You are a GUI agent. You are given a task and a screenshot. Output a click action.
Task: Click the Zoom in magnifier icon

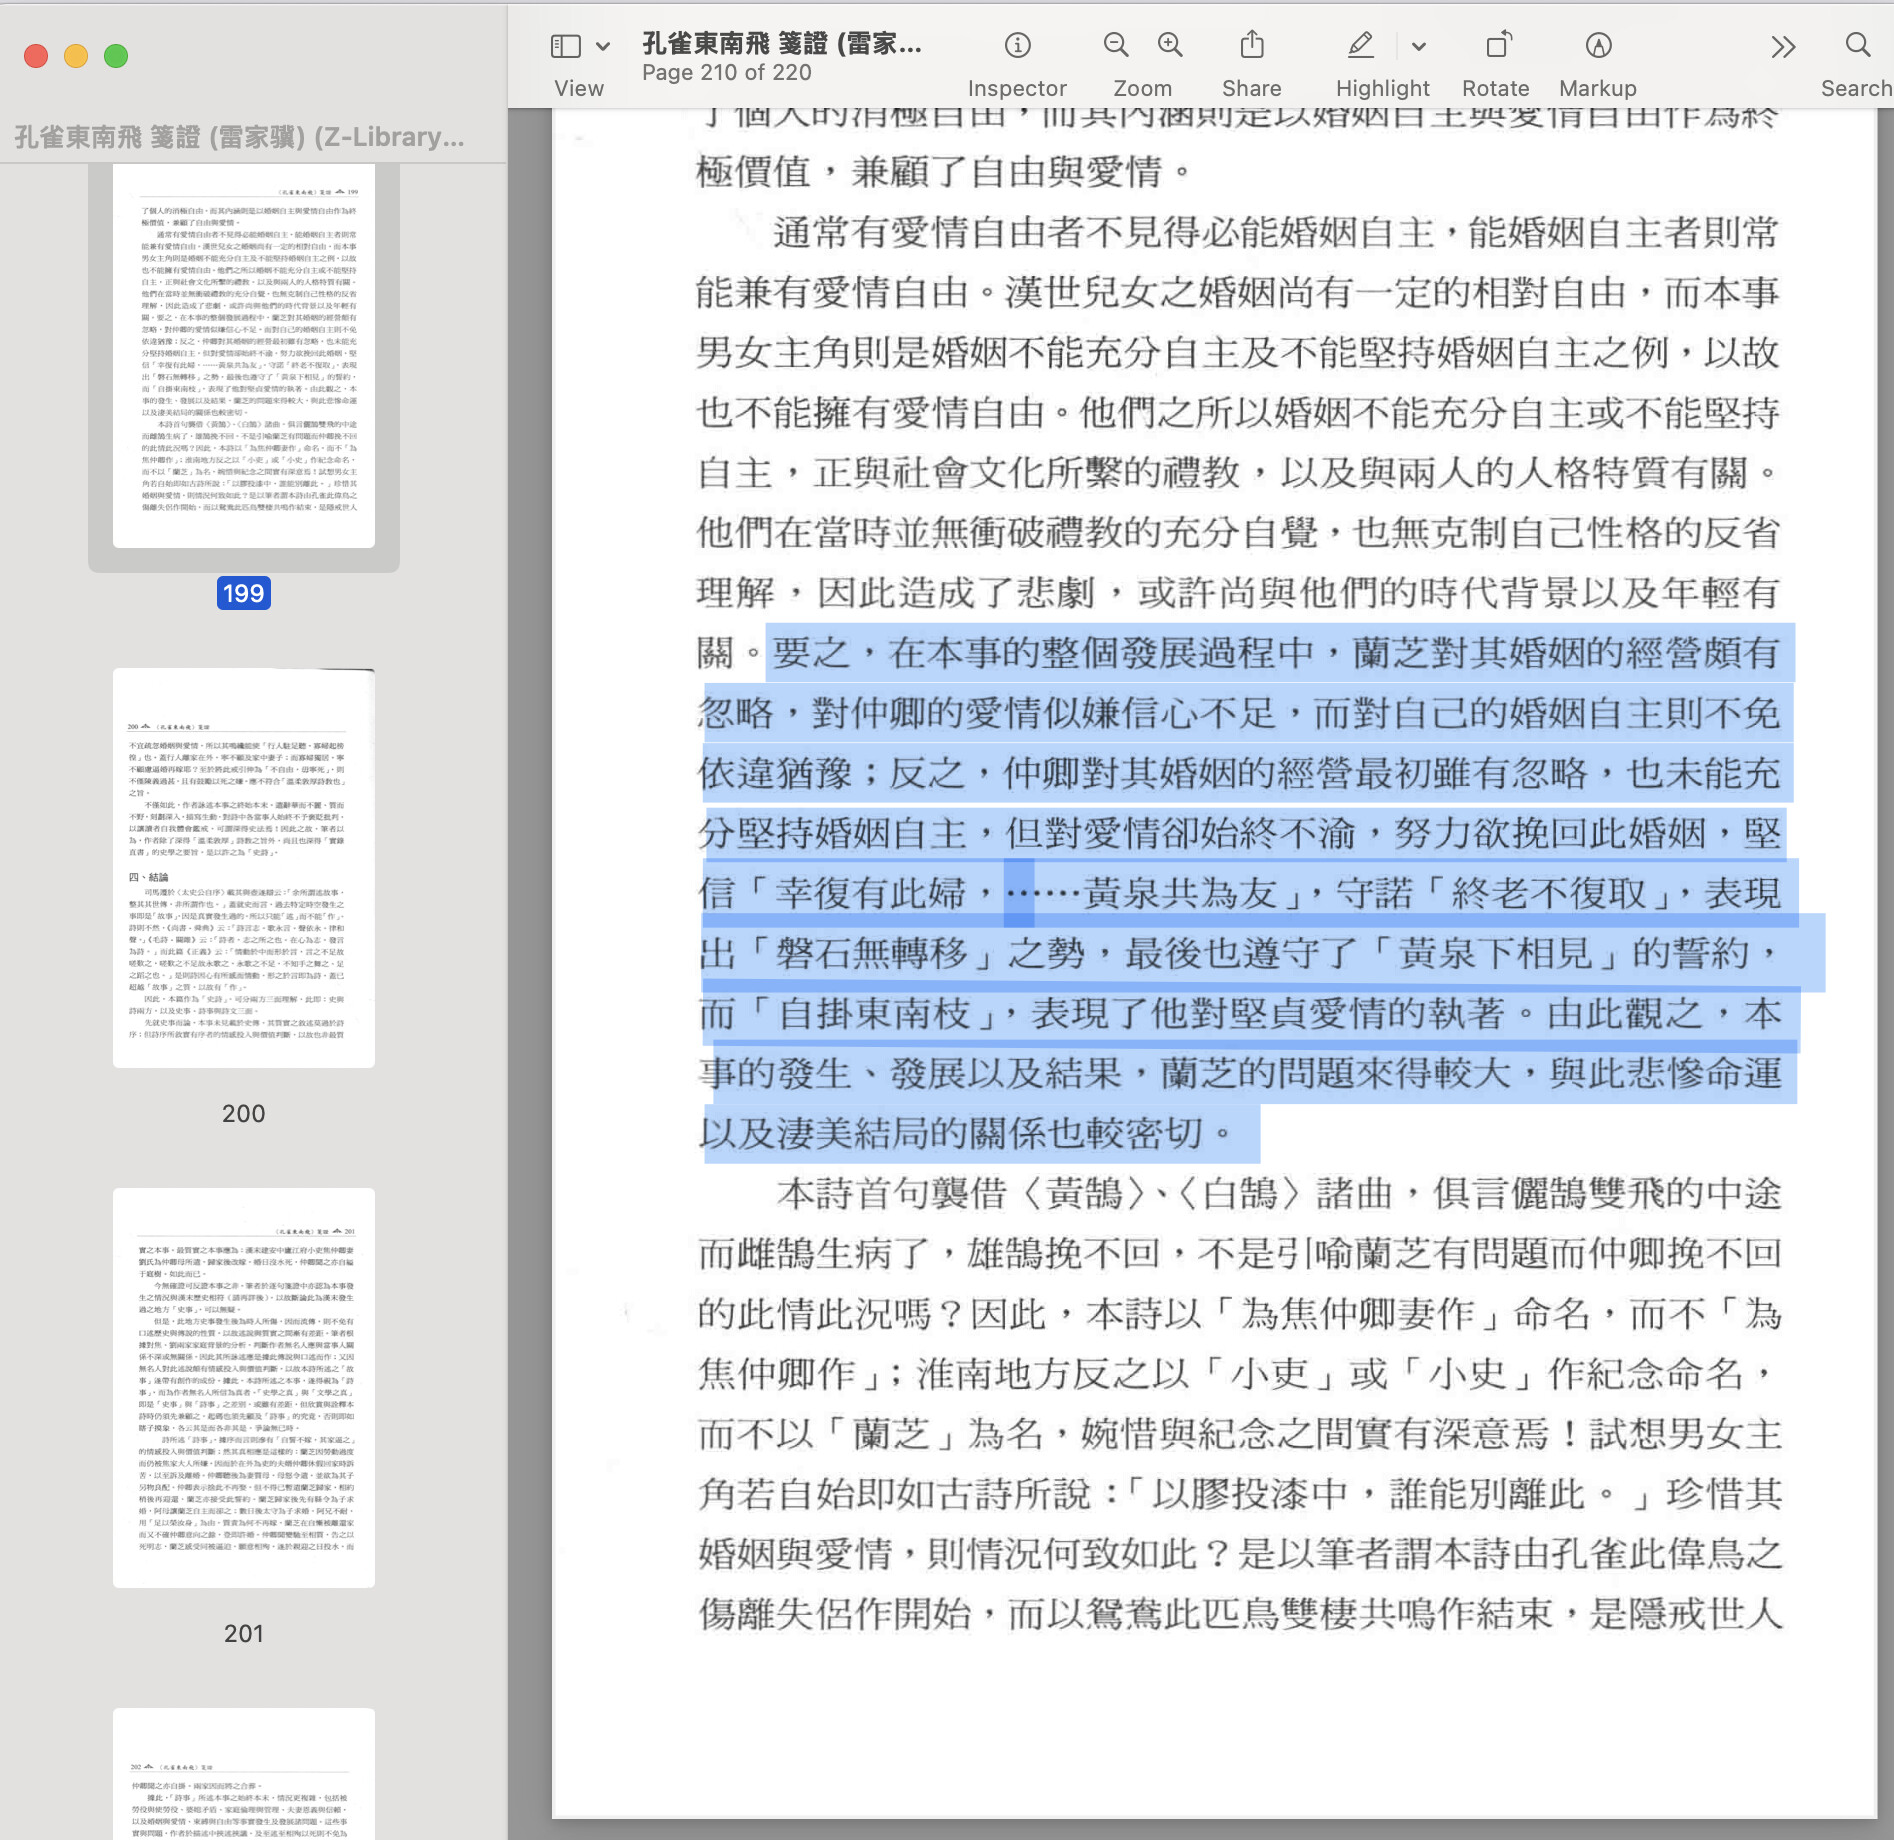pos(1170,45)
